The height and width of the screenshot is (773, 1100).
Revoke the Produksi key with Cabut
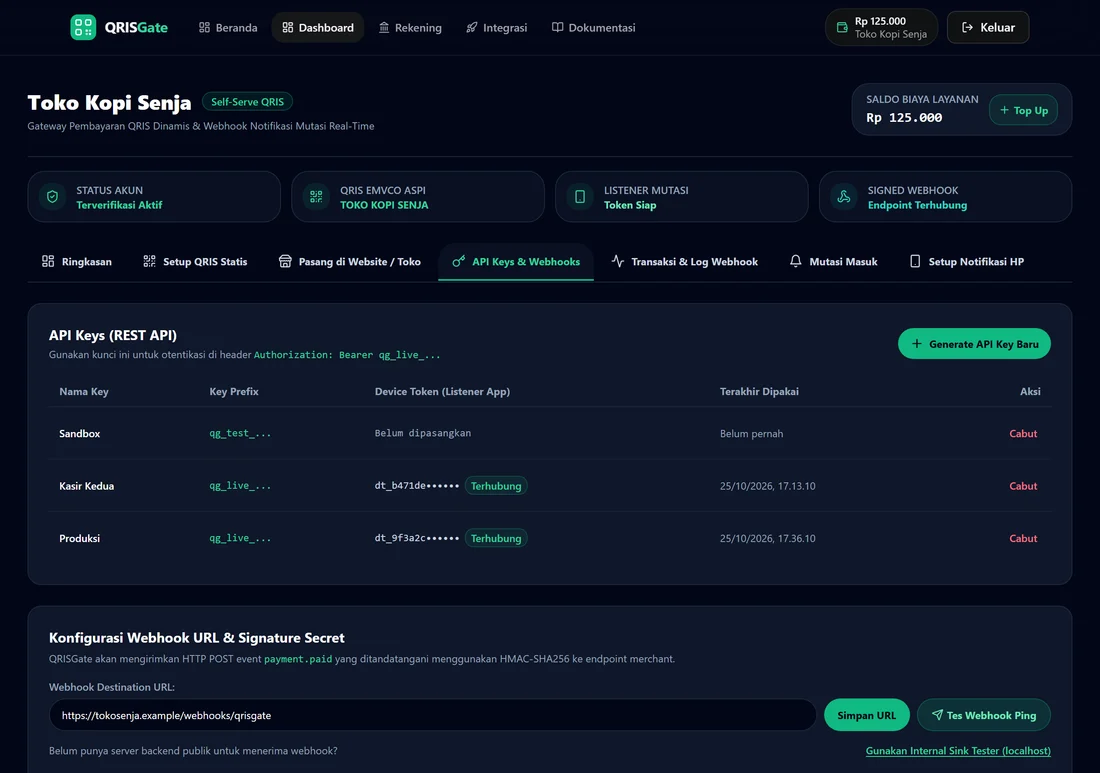point(1023,539)
